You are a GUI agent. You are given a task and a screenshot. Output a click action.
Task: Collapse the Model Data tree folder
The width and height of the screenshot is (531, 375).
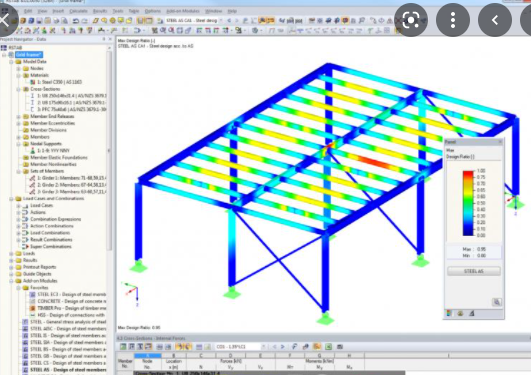tap(11, 62)
